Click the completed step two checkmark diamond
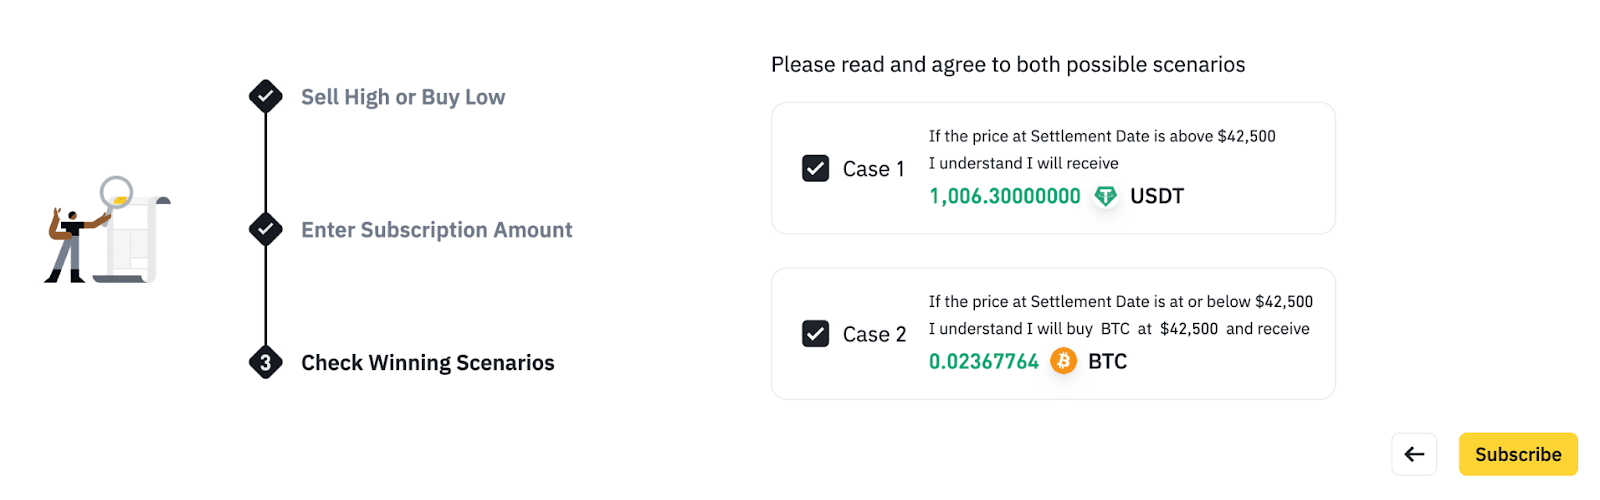Screen dimensions: 1600x500 (x=265, y=229)
